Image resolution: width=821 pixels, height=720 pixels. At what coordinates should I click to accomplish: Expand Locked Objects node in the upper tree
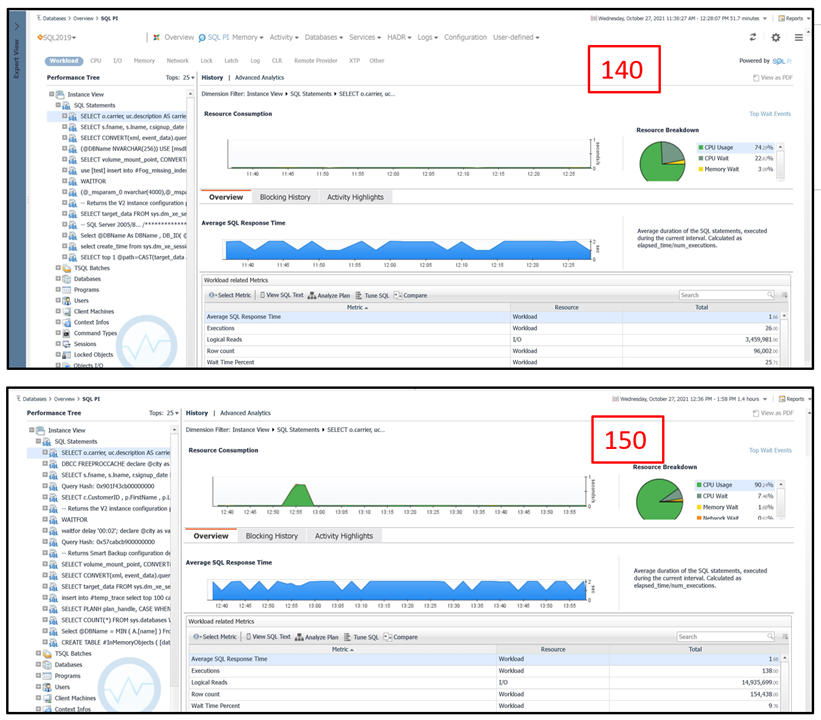[x=58, y=355]
